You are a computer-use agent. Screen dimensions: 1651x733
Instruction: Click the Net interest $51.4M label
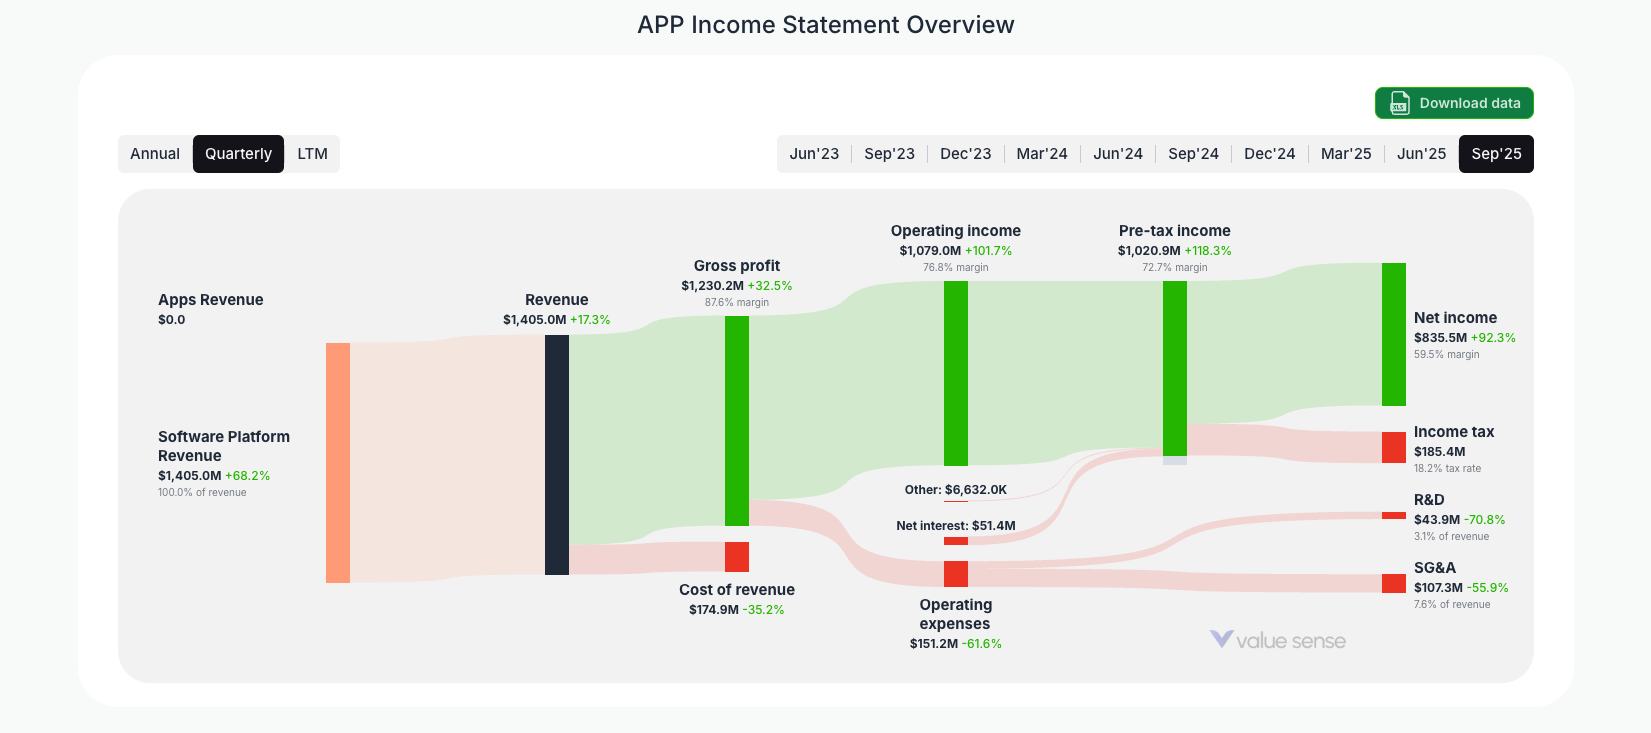click(955, 524)
